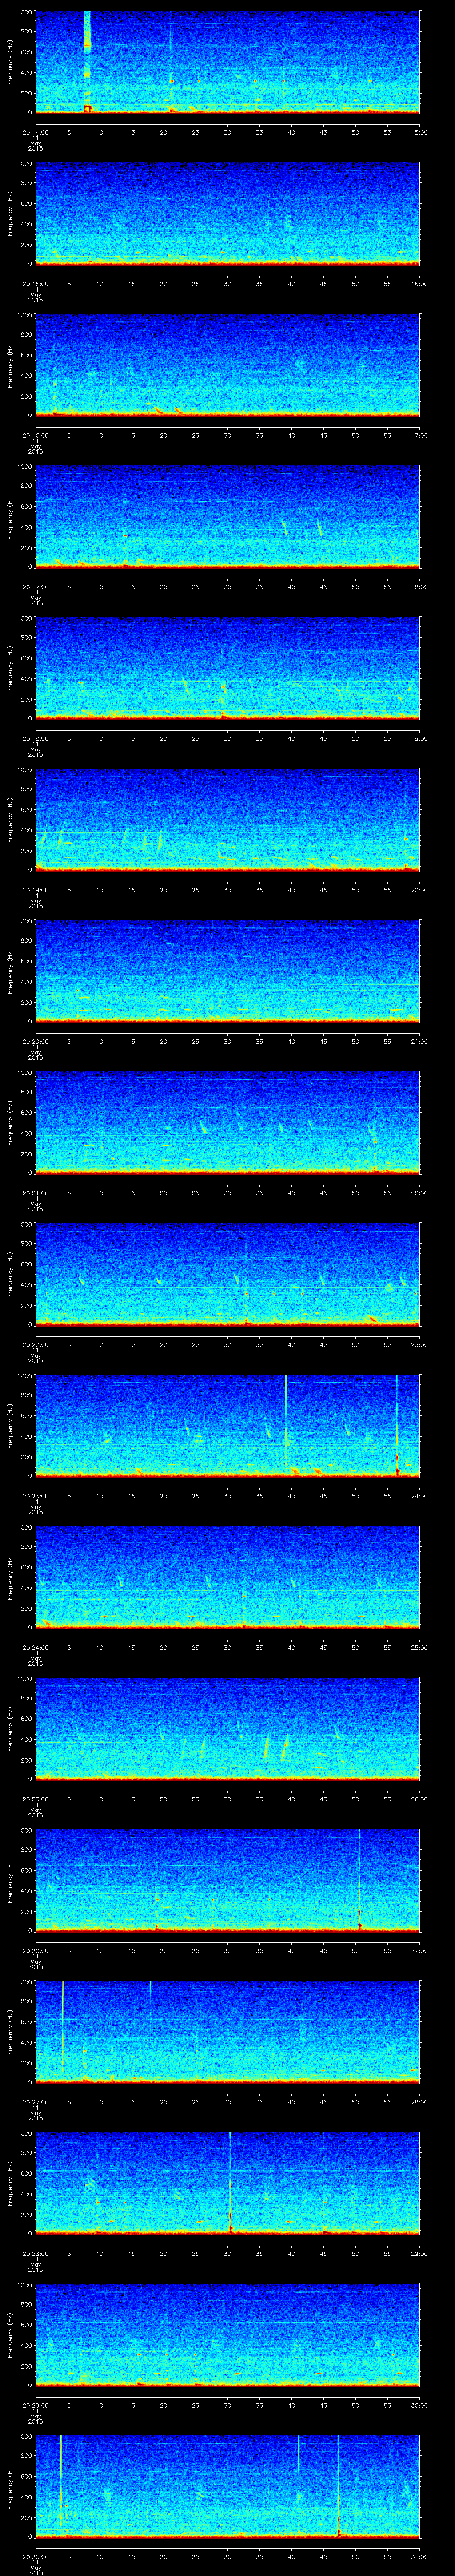Click the 20:15:00 start time label
This screenshot has height=2576, width=455.
pos(35,284)
